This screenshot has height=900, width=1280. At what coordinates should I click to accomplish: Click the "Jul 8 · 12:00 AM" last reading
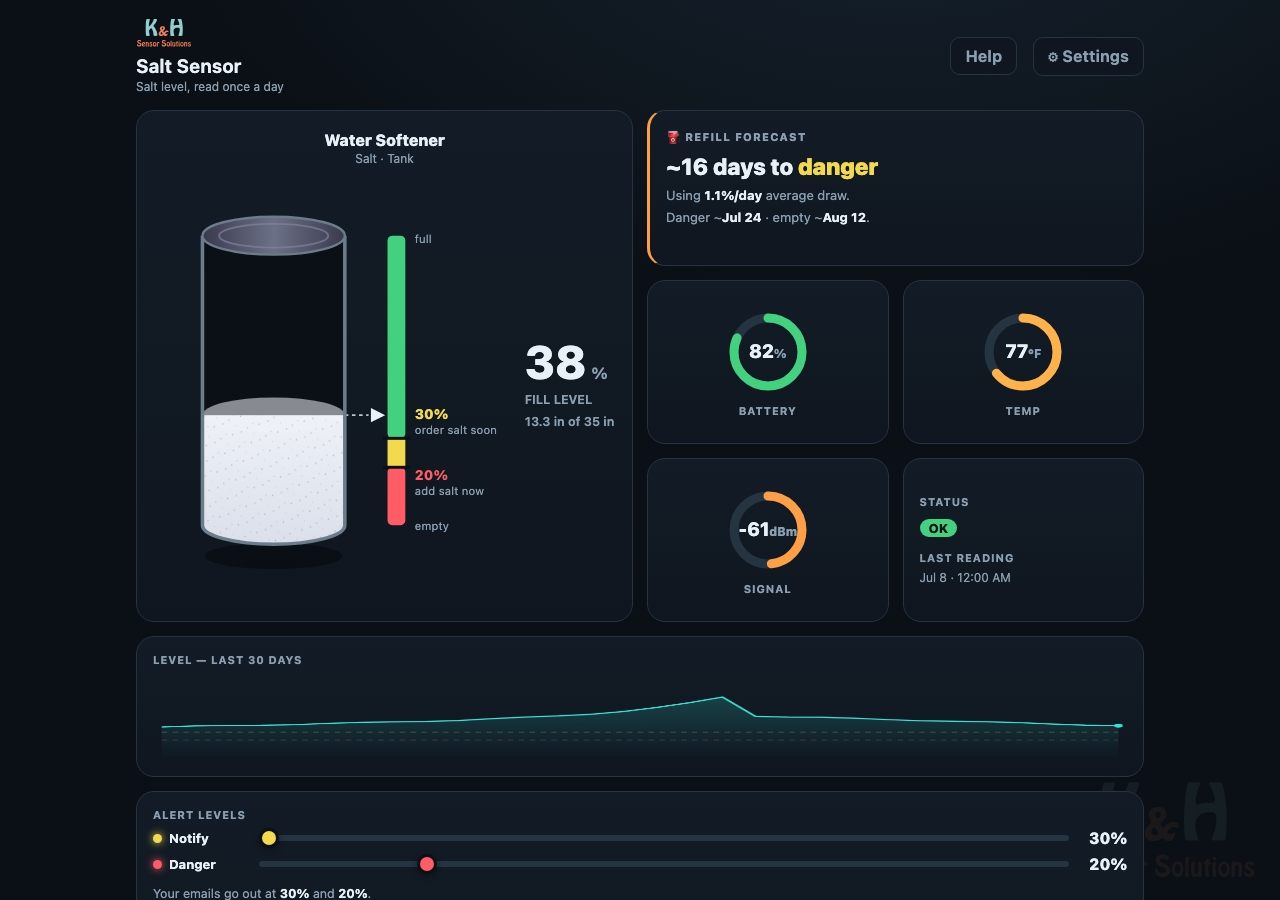tap(965, 578)
